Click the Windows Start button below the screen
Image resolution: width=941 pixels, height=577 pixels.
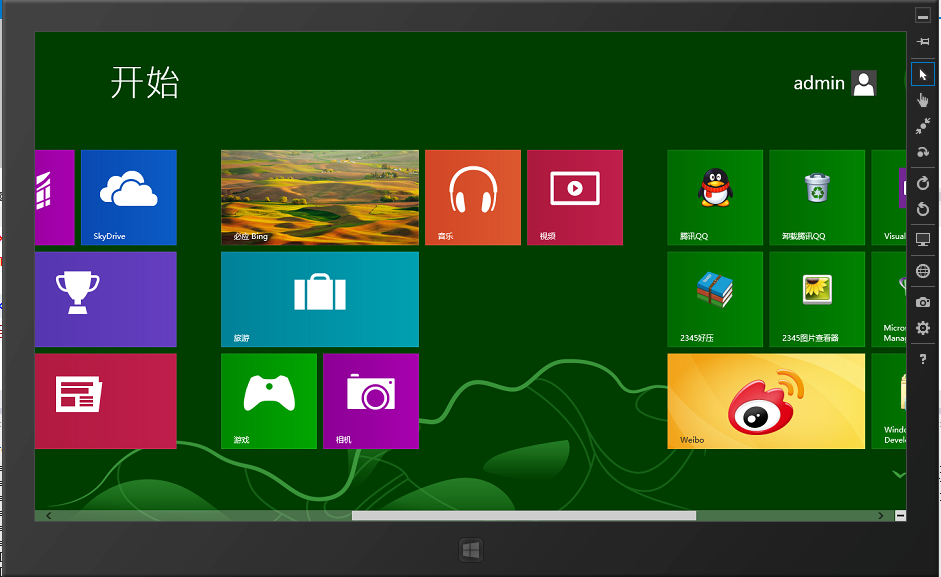(x=470, y=549)
